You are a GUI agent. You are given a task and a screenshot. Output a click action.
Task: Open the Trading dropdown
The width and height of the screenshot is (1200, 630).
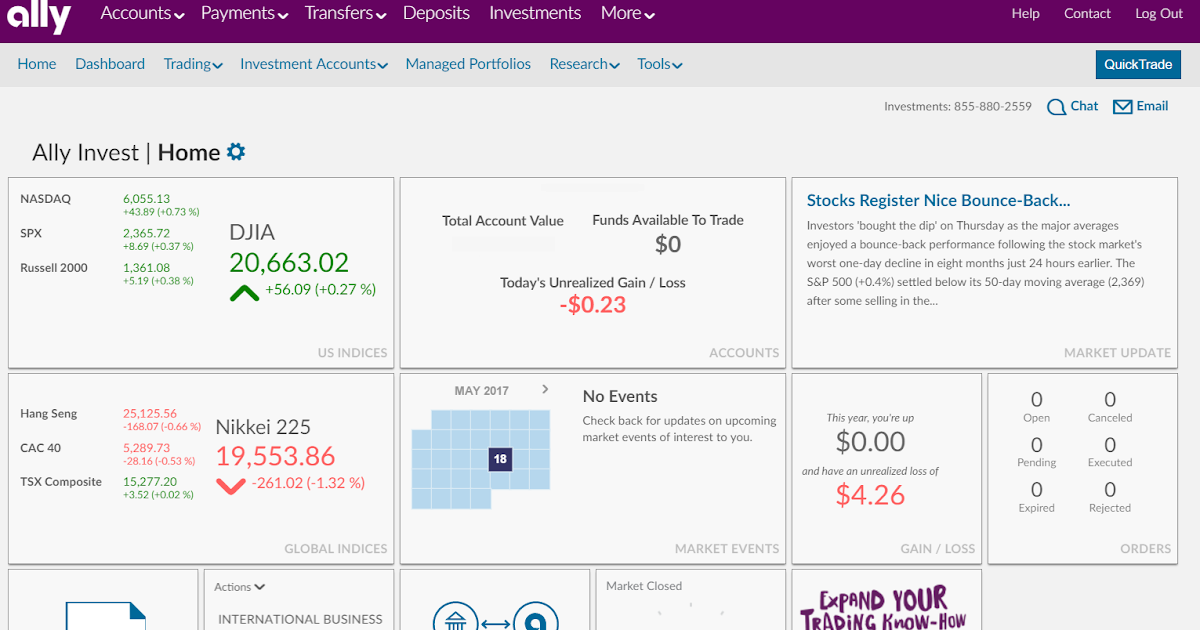pos(193,64)
